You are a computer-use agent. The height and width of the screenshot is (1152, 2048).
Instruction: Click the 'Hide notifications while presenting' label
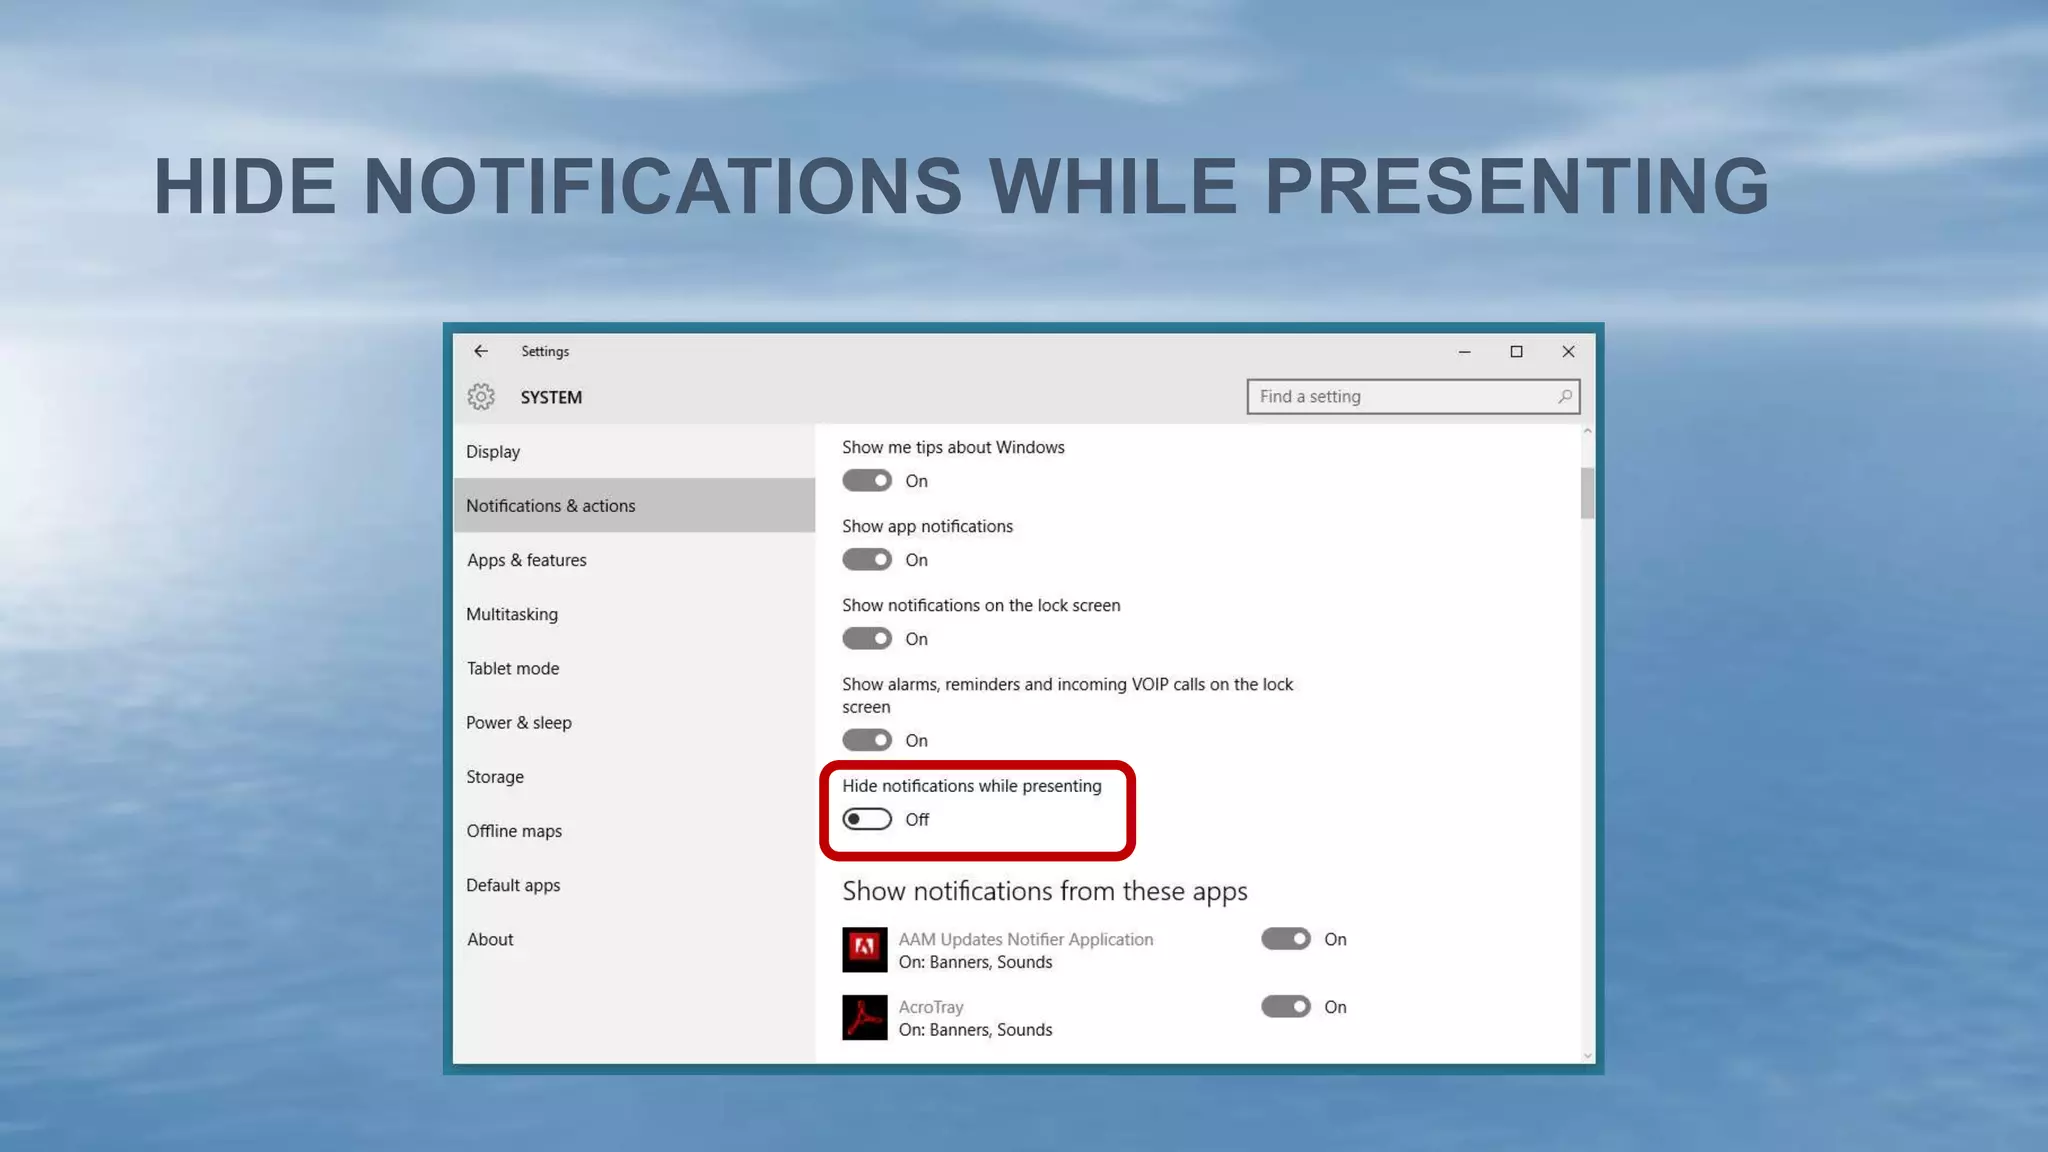click(x=972, y=786)
